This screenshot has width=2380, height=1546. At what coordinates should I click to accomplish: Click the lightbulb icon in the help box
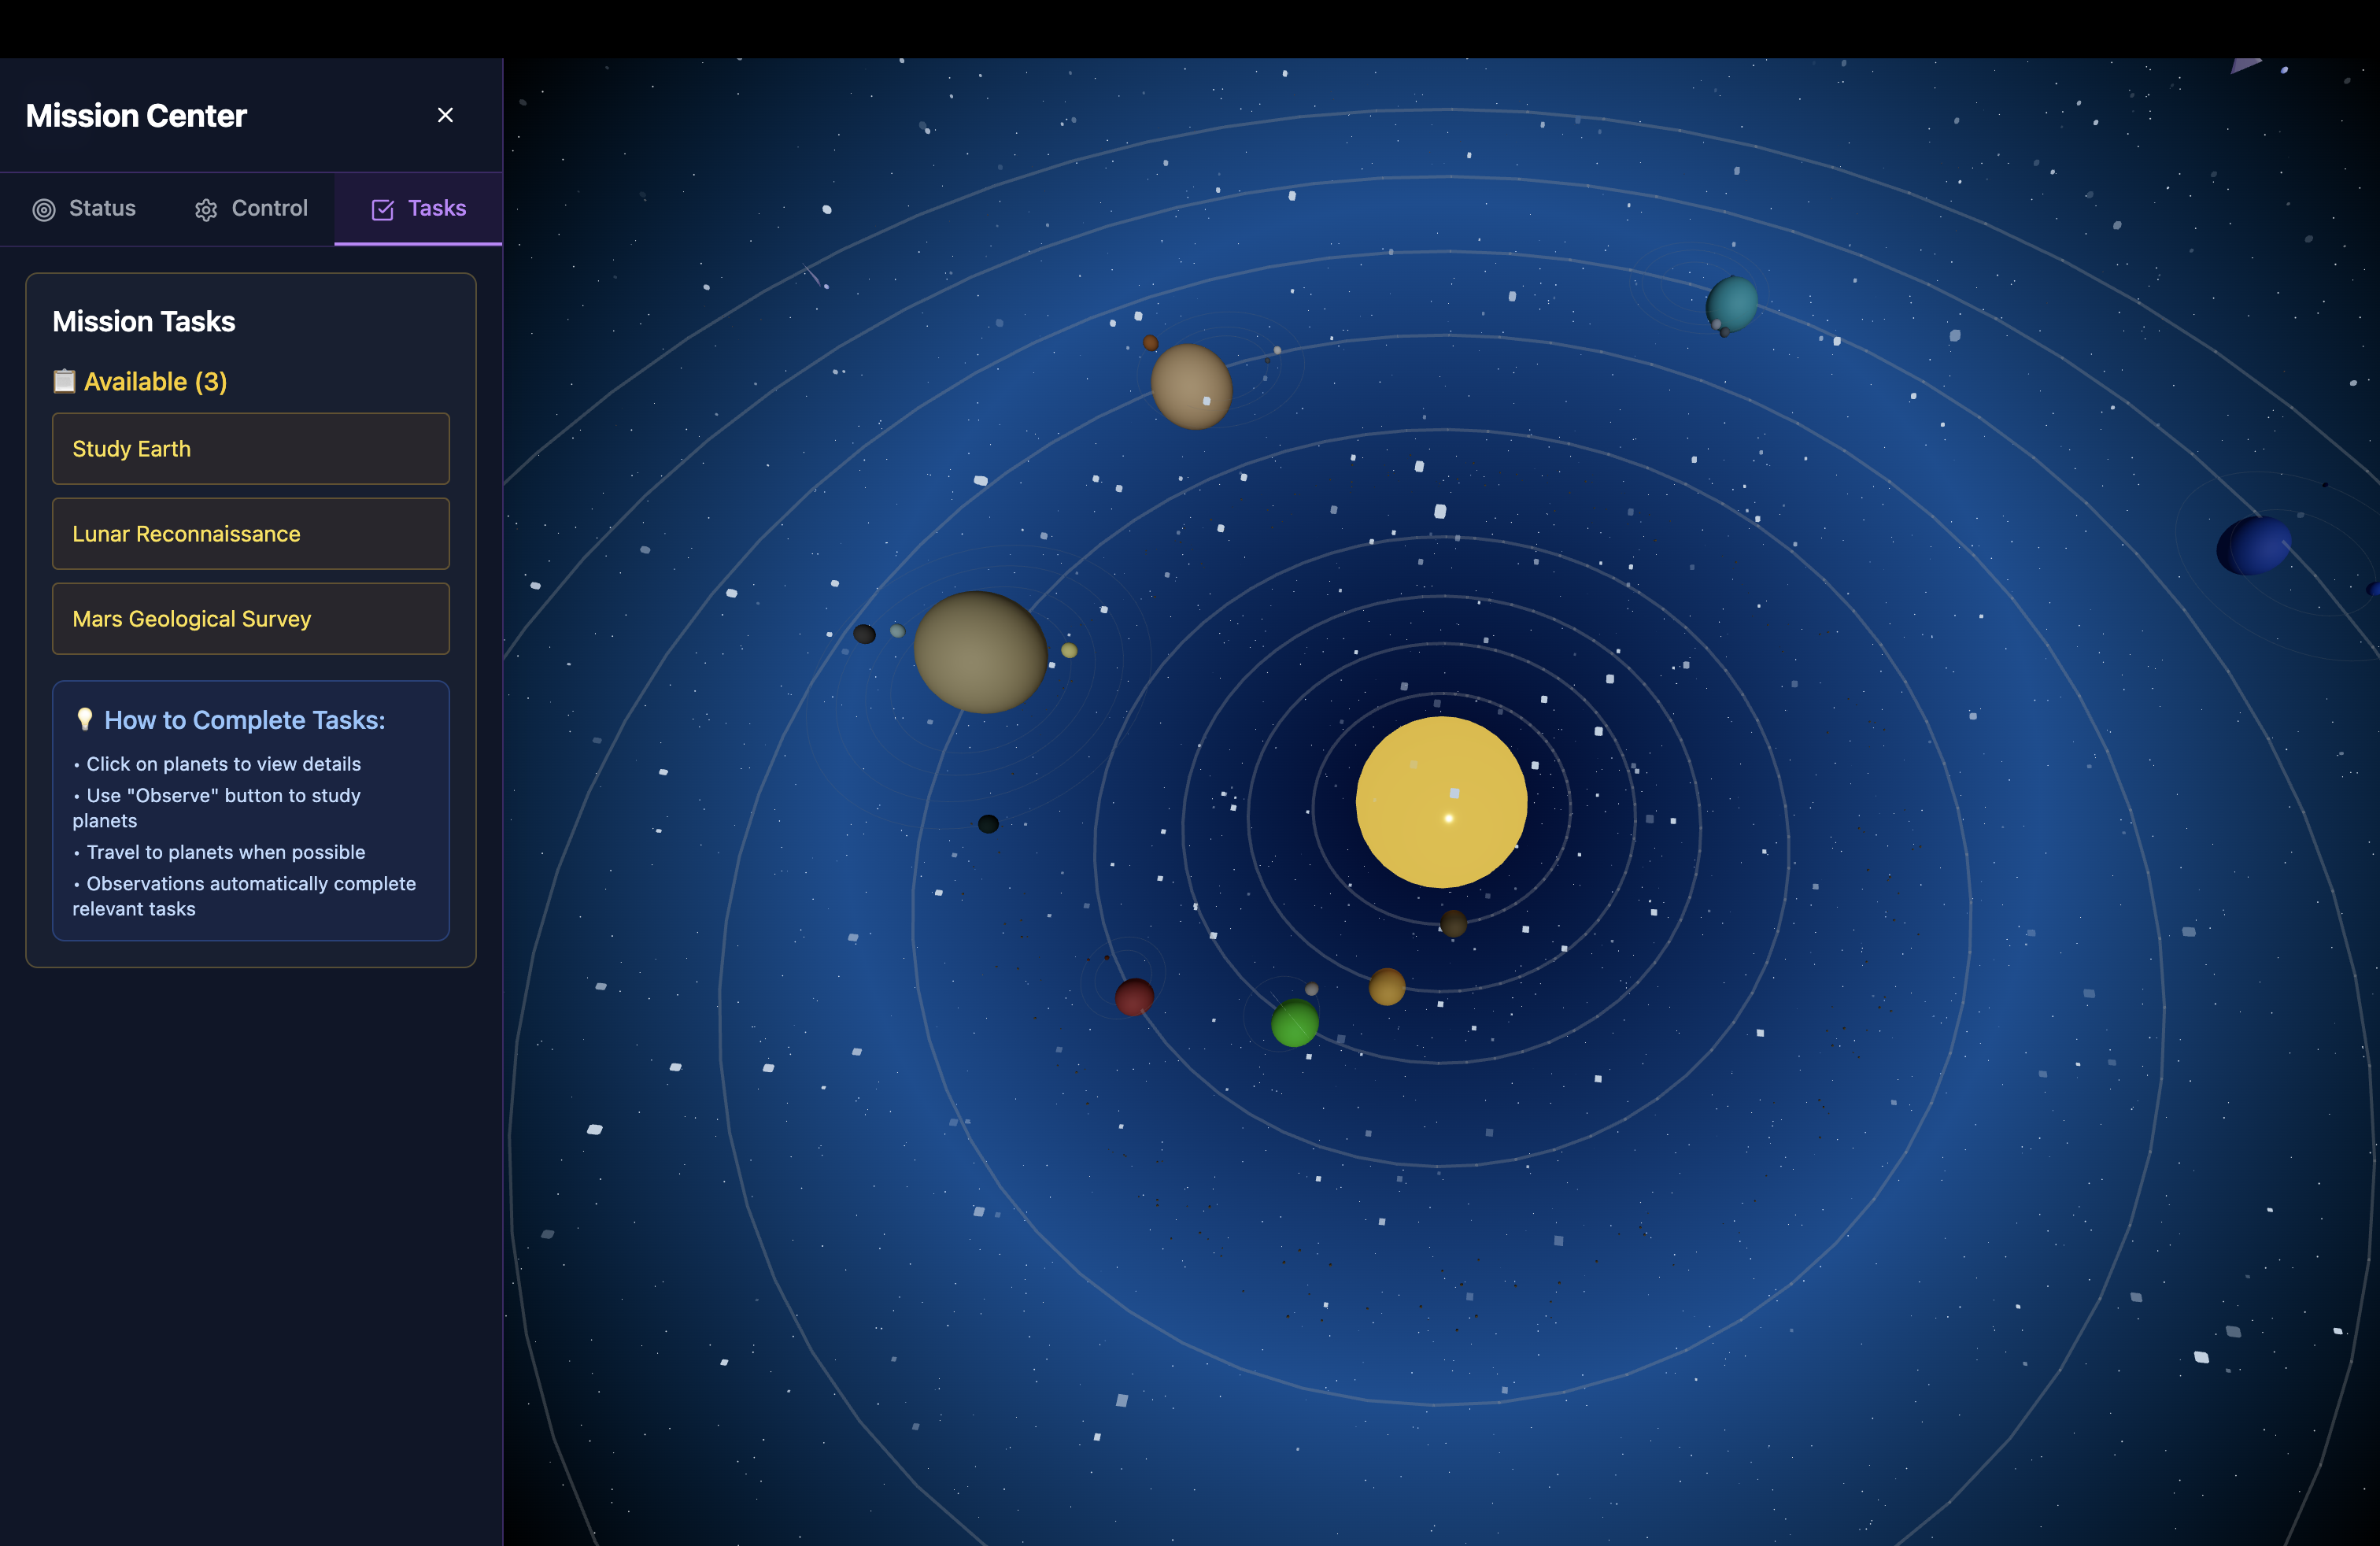click(x=85, y=719)
